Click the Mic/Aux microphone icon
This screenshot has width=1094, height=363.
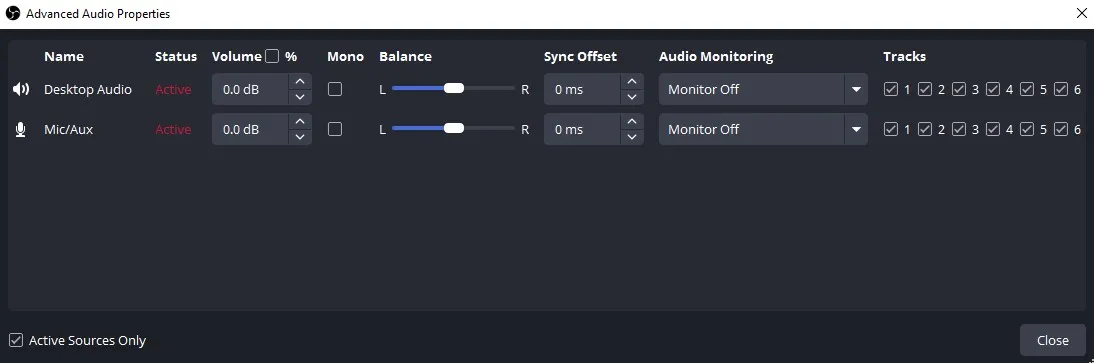(x=21, y=129)
